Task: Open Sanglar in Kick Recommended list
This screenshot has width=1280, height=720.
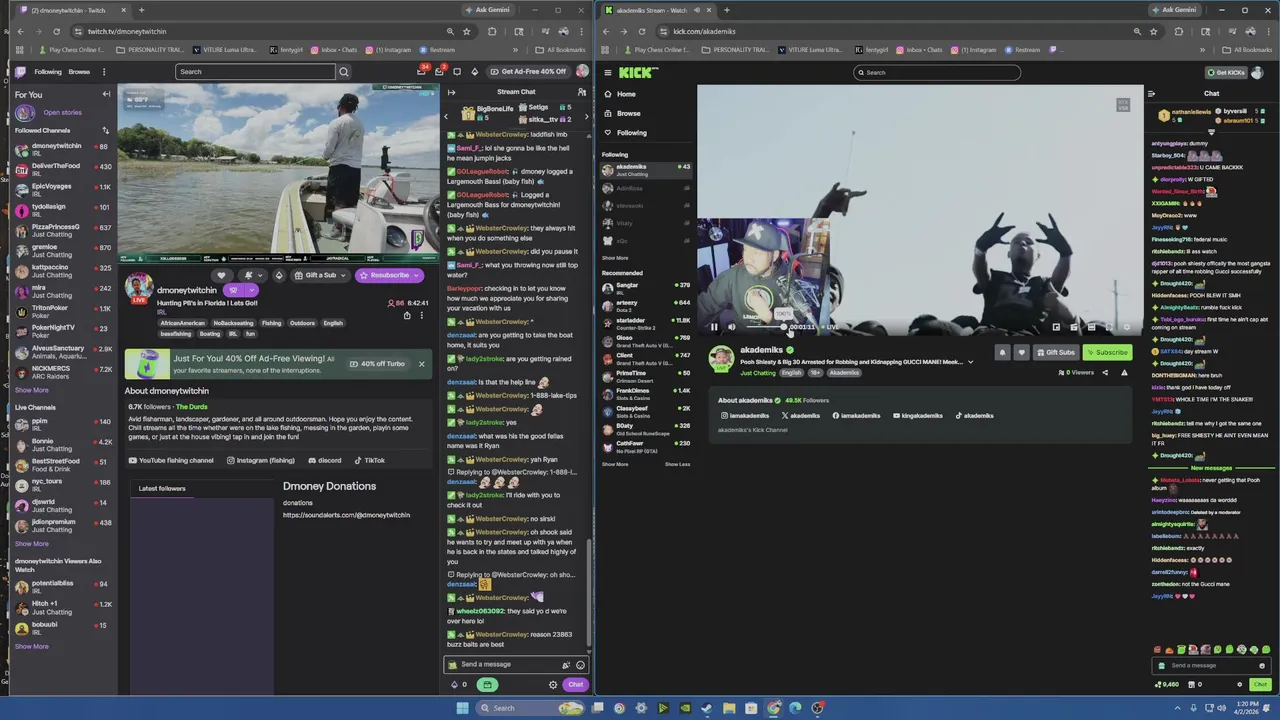Action: tap(646, 288)
